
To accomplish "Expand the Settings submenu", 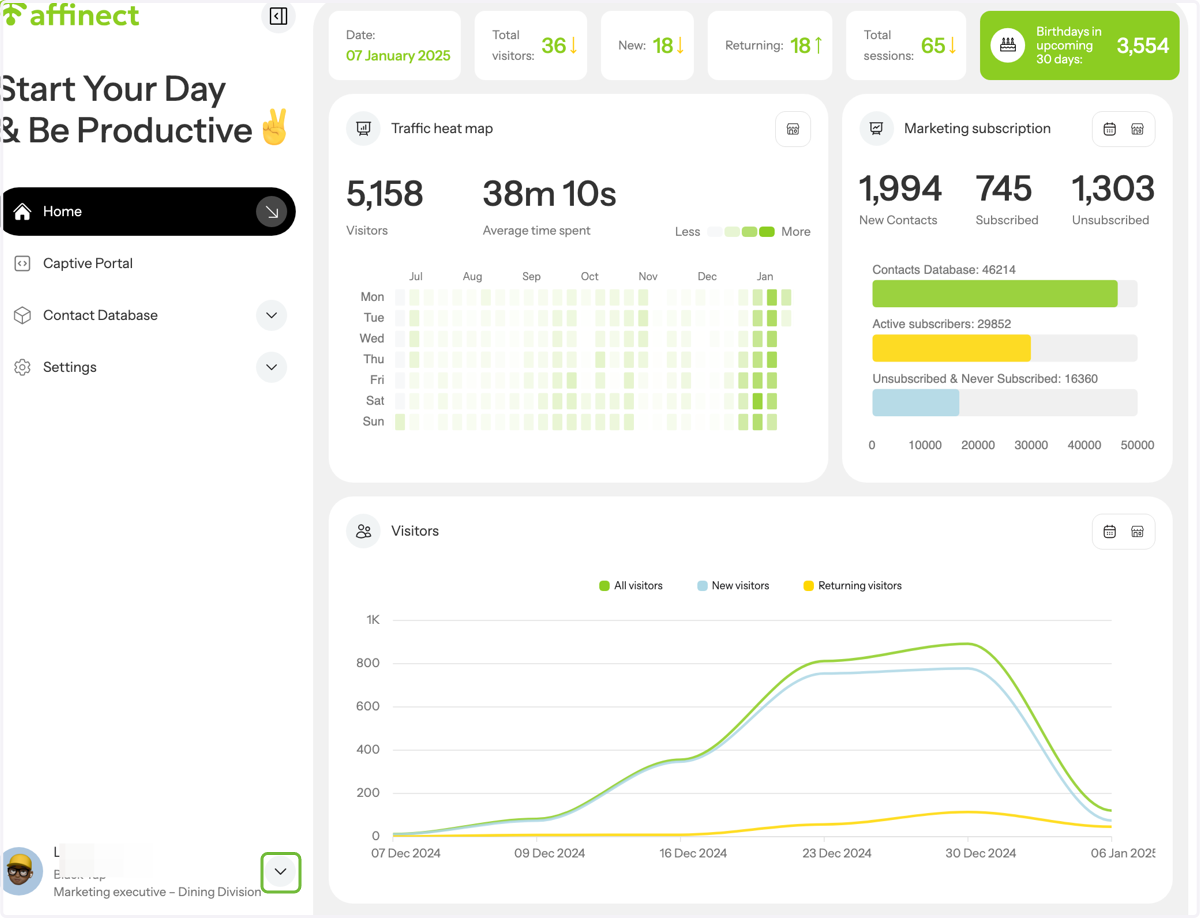I will point(271,368).
